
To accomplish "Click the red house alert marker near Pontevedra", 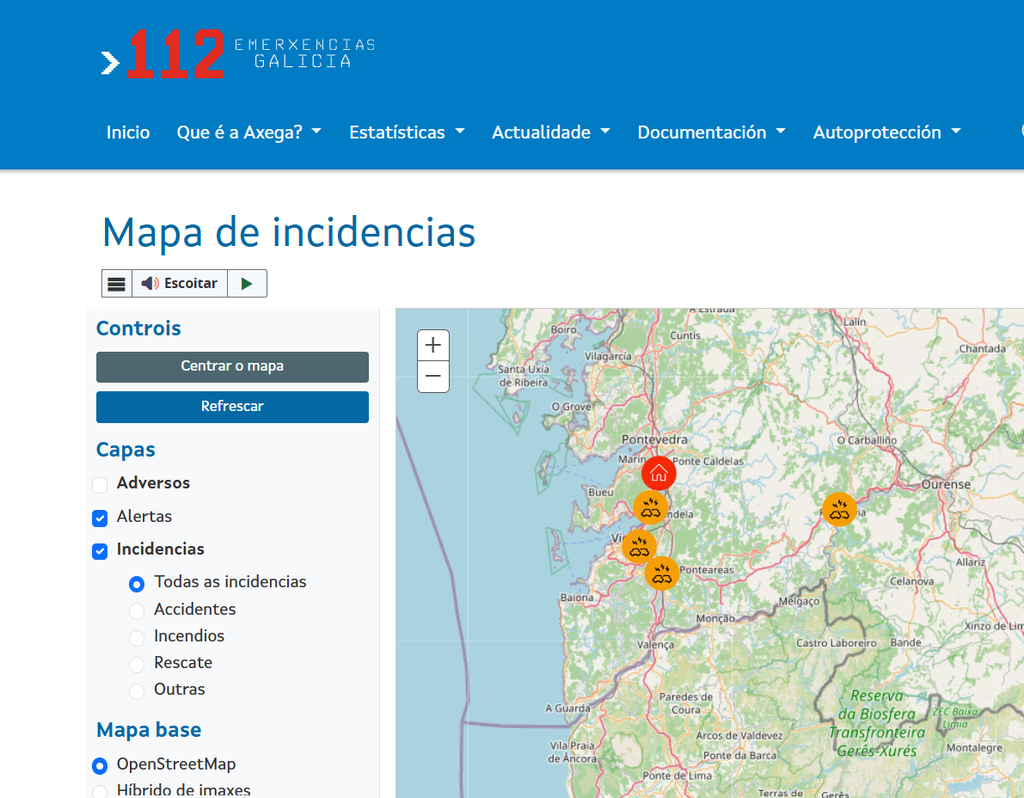I will 658,473.
